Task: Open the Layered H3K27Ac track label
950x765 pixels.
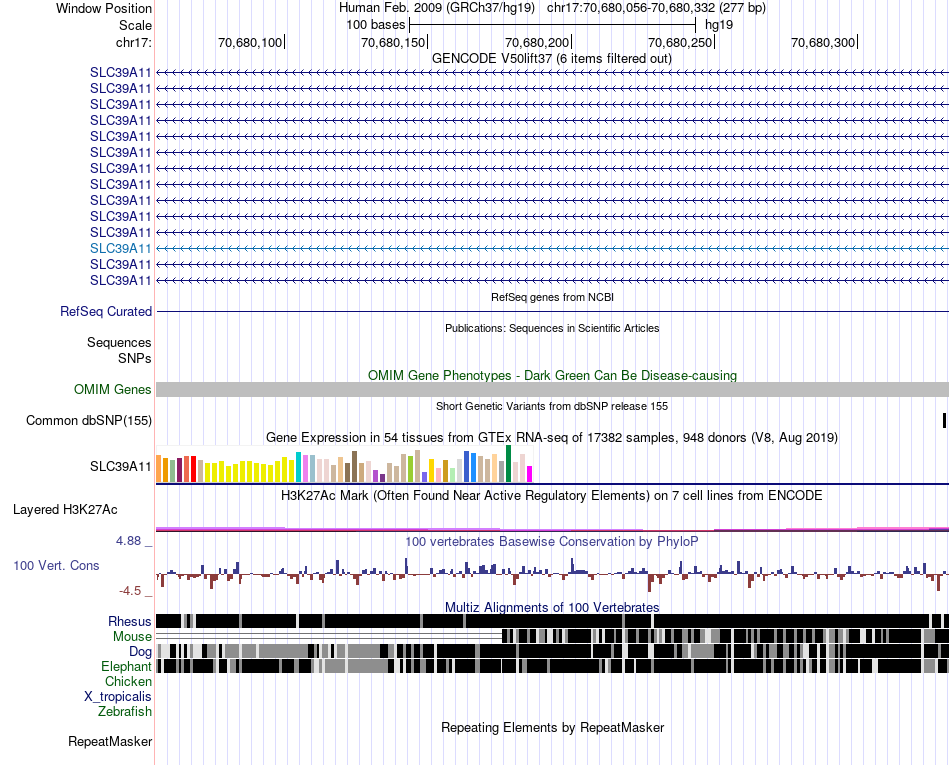Action: pyautogui.click(x=65, y=509)
